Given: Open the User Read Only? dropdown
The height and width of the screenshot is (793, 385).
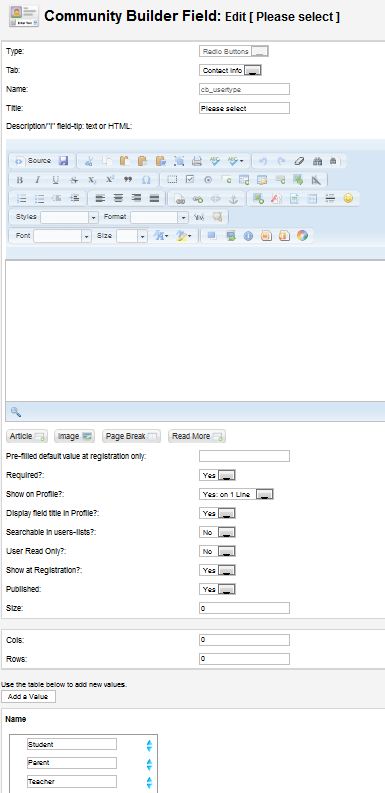Looking at the screenshot, I should coord(218,551).
